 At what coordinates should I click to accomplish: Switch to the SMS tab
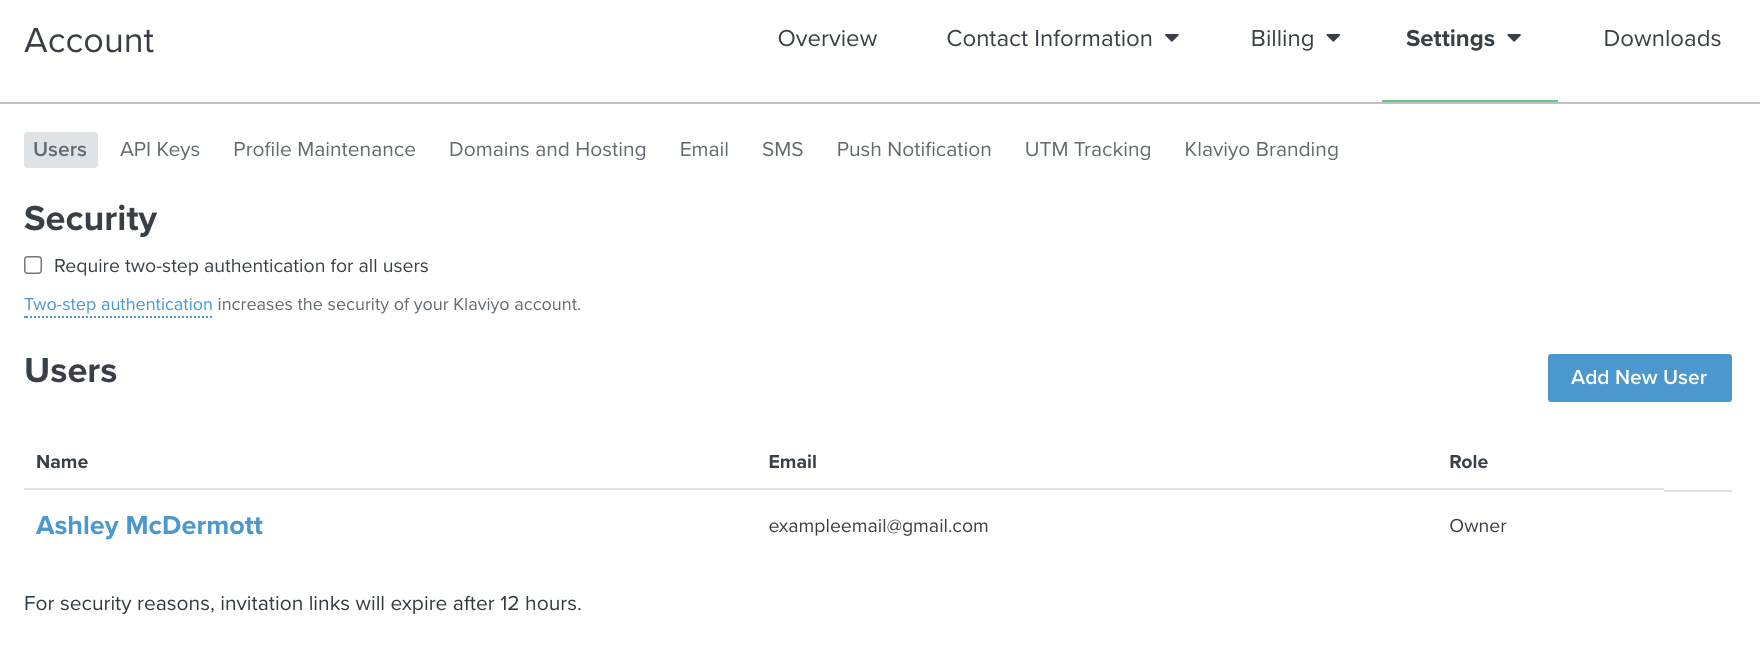point(782,149)
